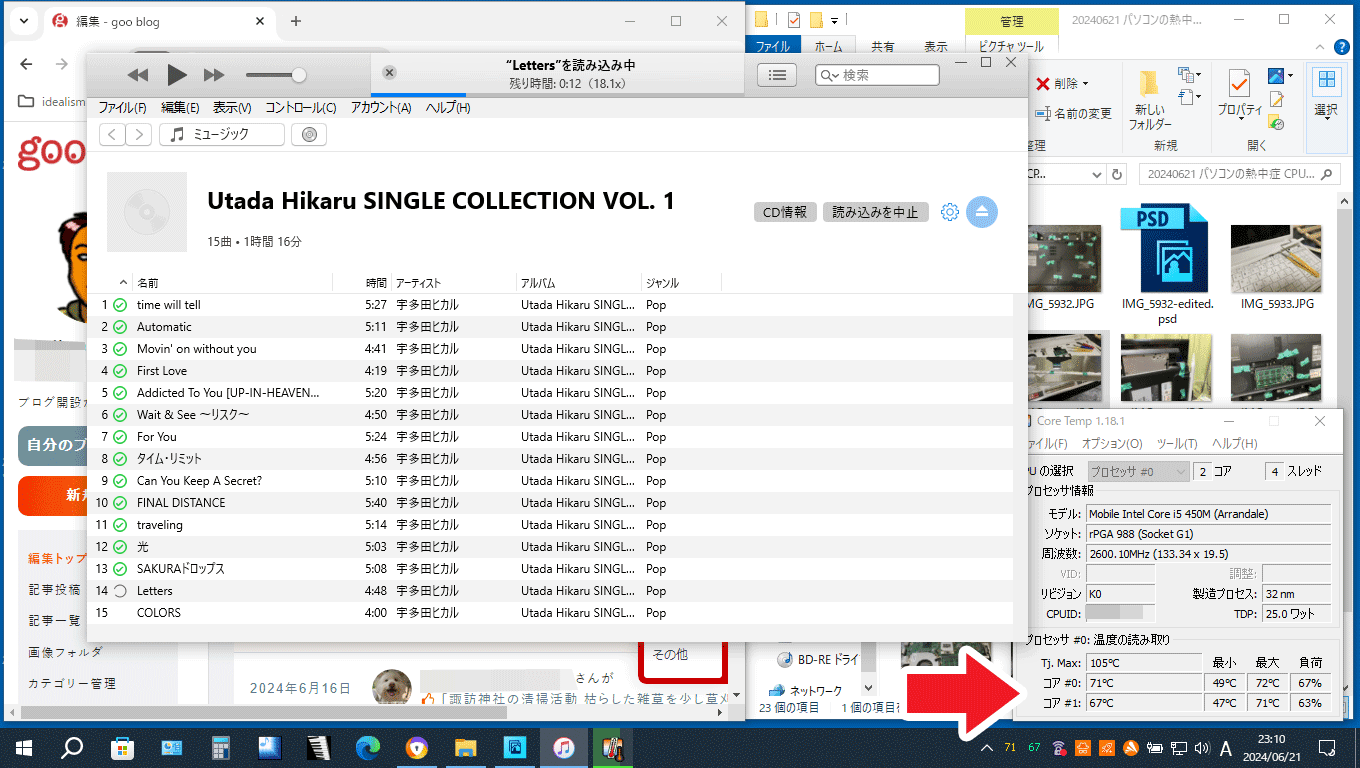
Task: Click the green checkmark beside 'For You'
Action: pos(120,437)
